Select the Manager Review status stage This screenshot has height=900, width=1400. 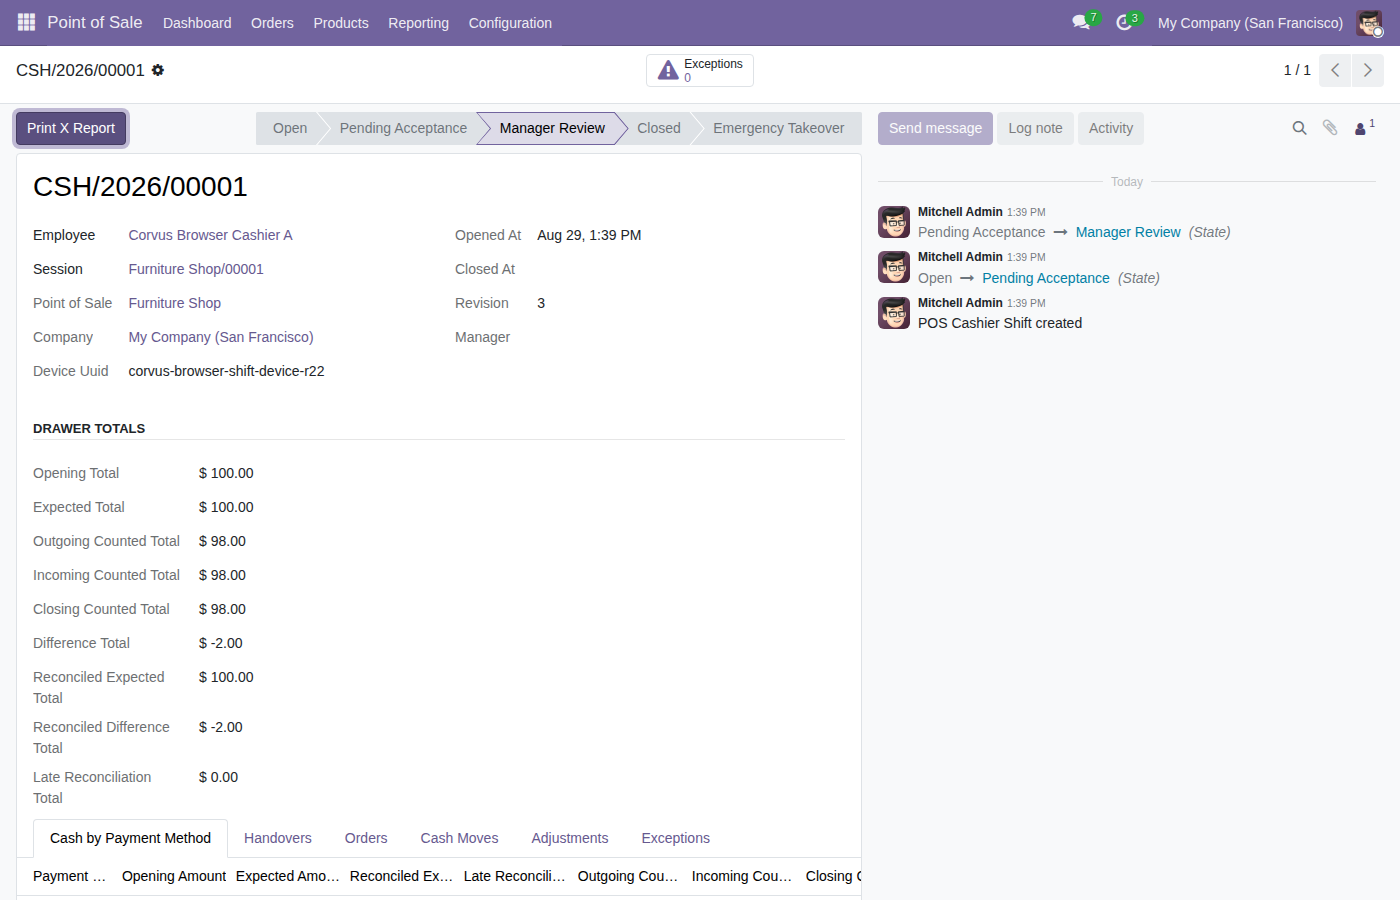[552, 128]
